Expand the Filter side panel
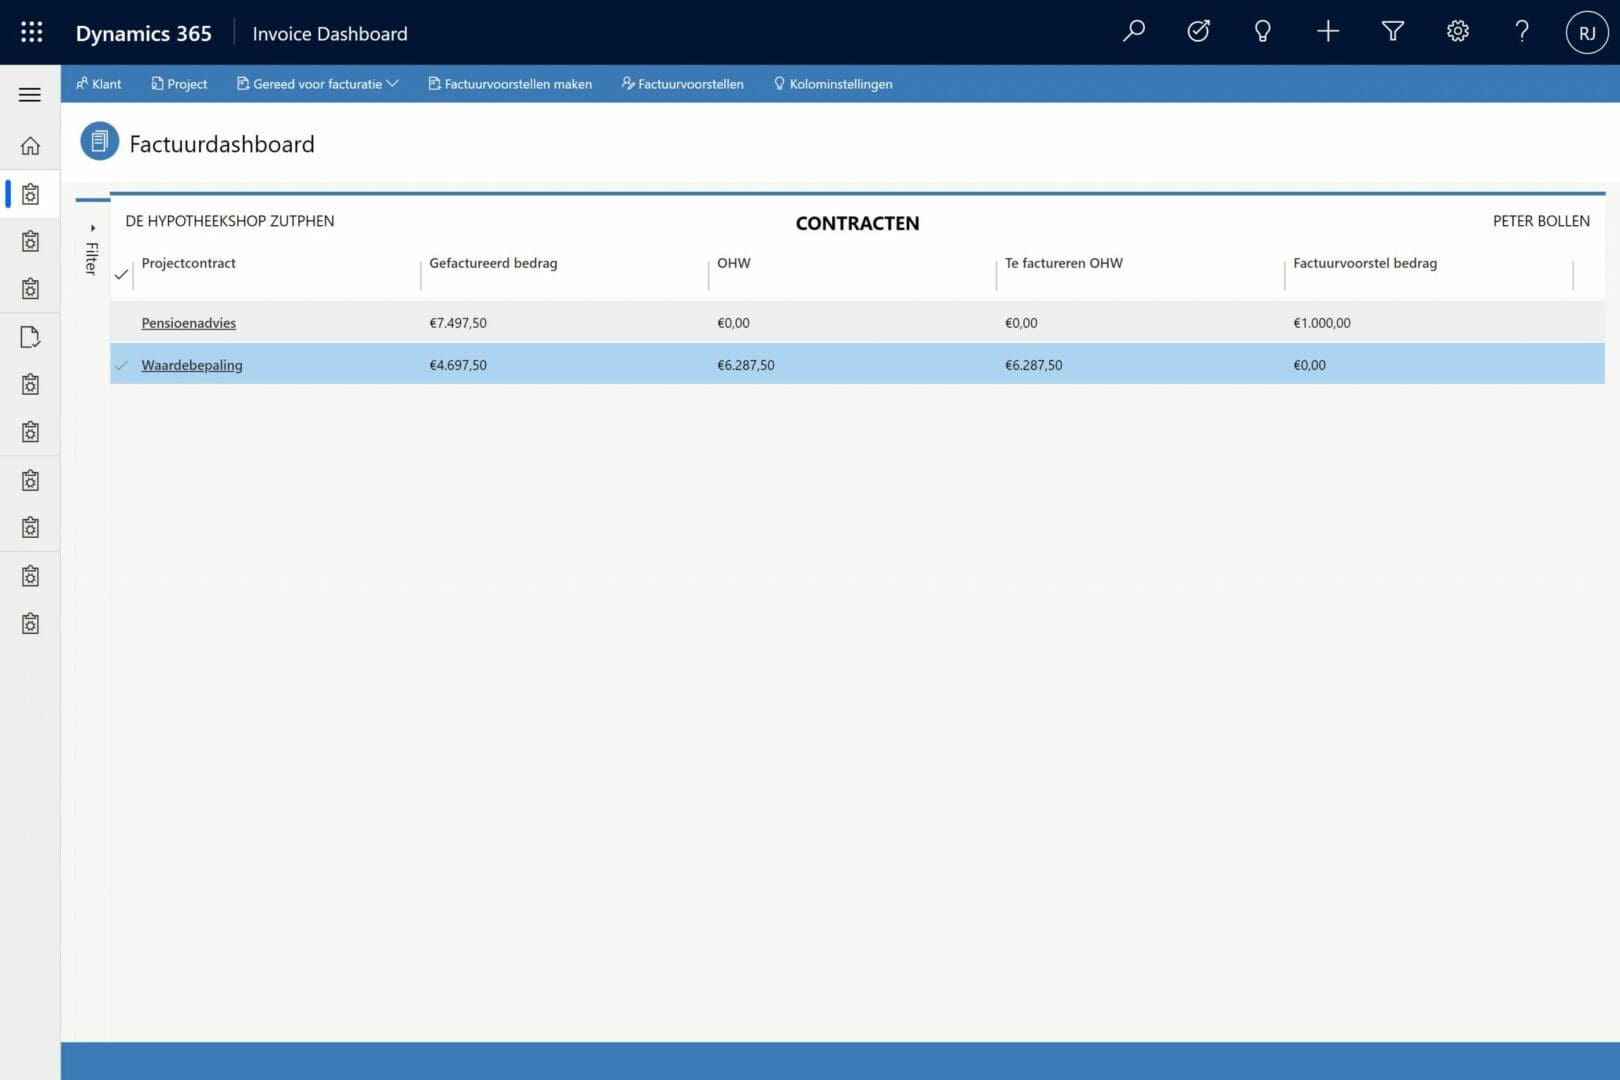This screenshot has height=1080, width=1620. (92, 250)
